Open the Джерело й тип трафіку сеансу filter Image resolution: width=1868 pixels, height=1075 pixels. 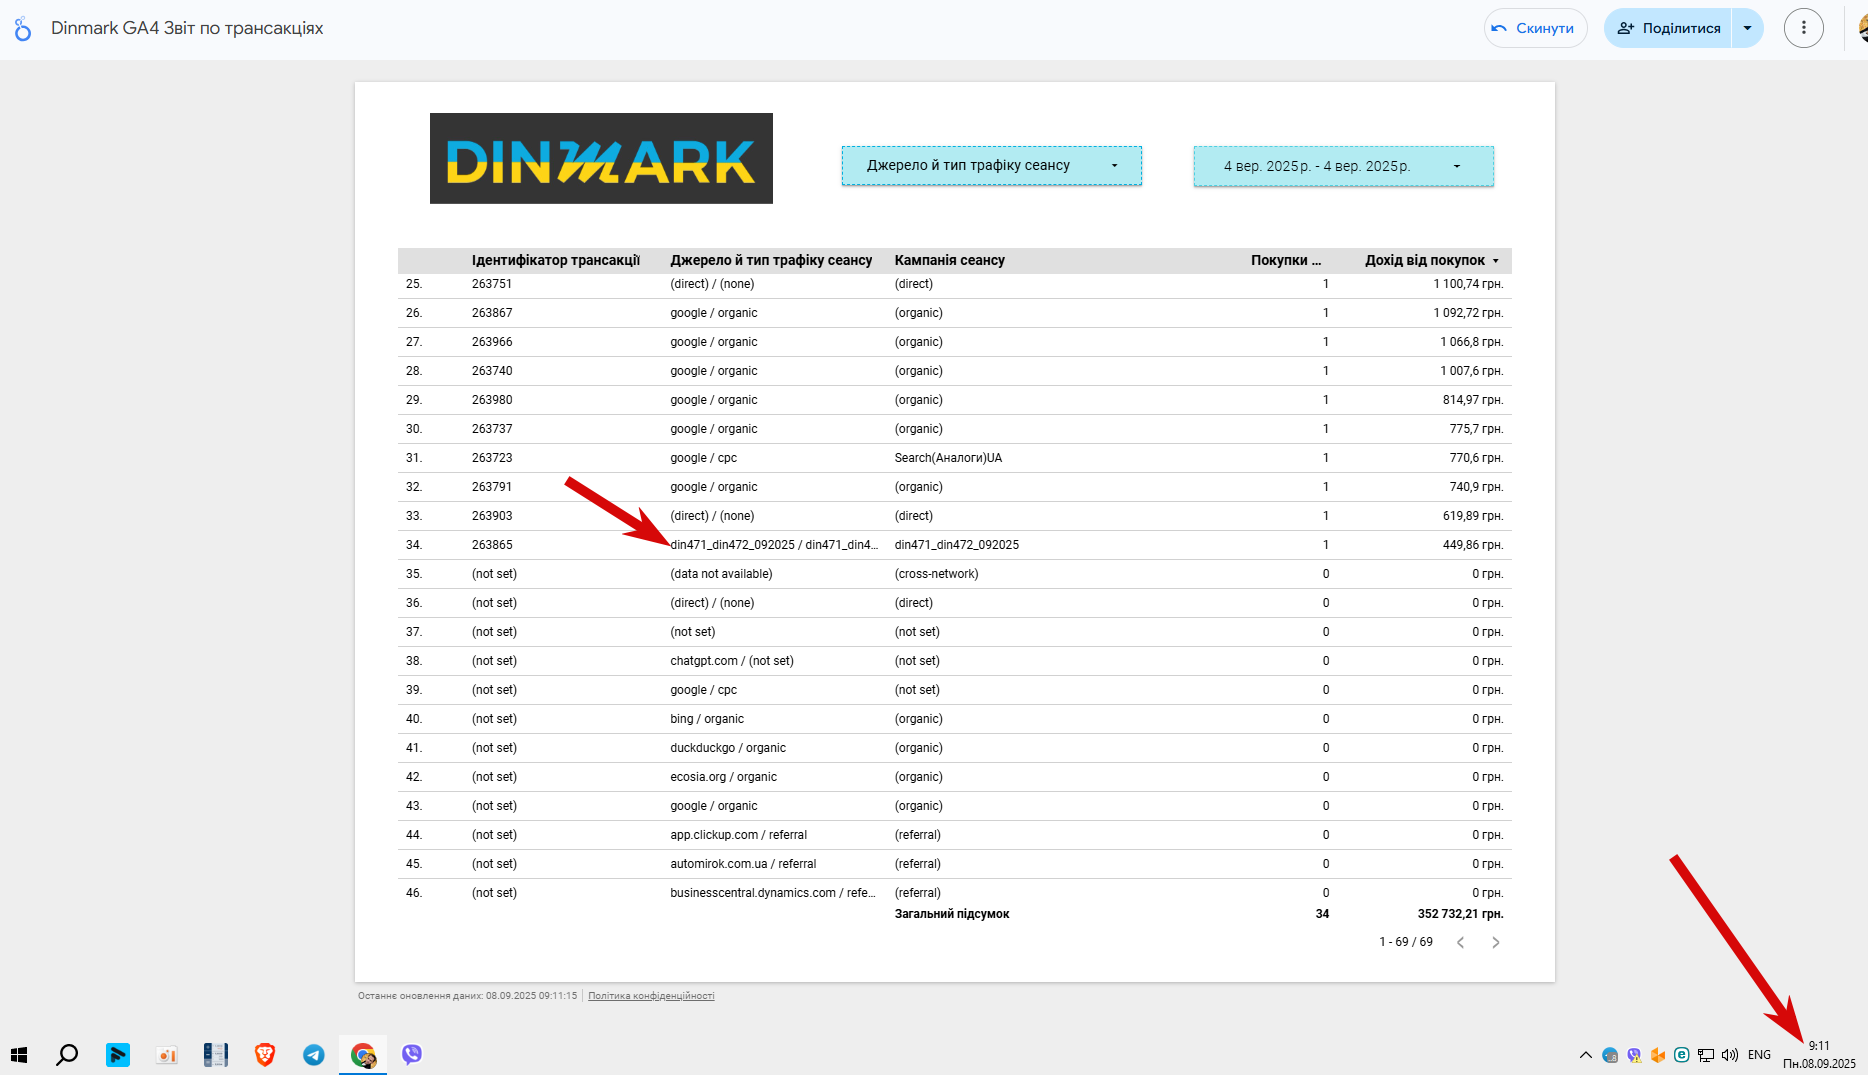(x=991, y=166)
